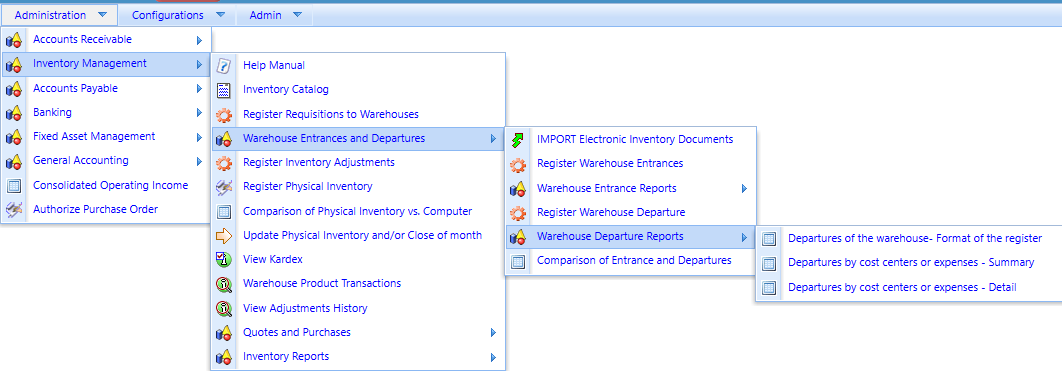Click the Consolidated Operating Income report icon

click(14, 186)
